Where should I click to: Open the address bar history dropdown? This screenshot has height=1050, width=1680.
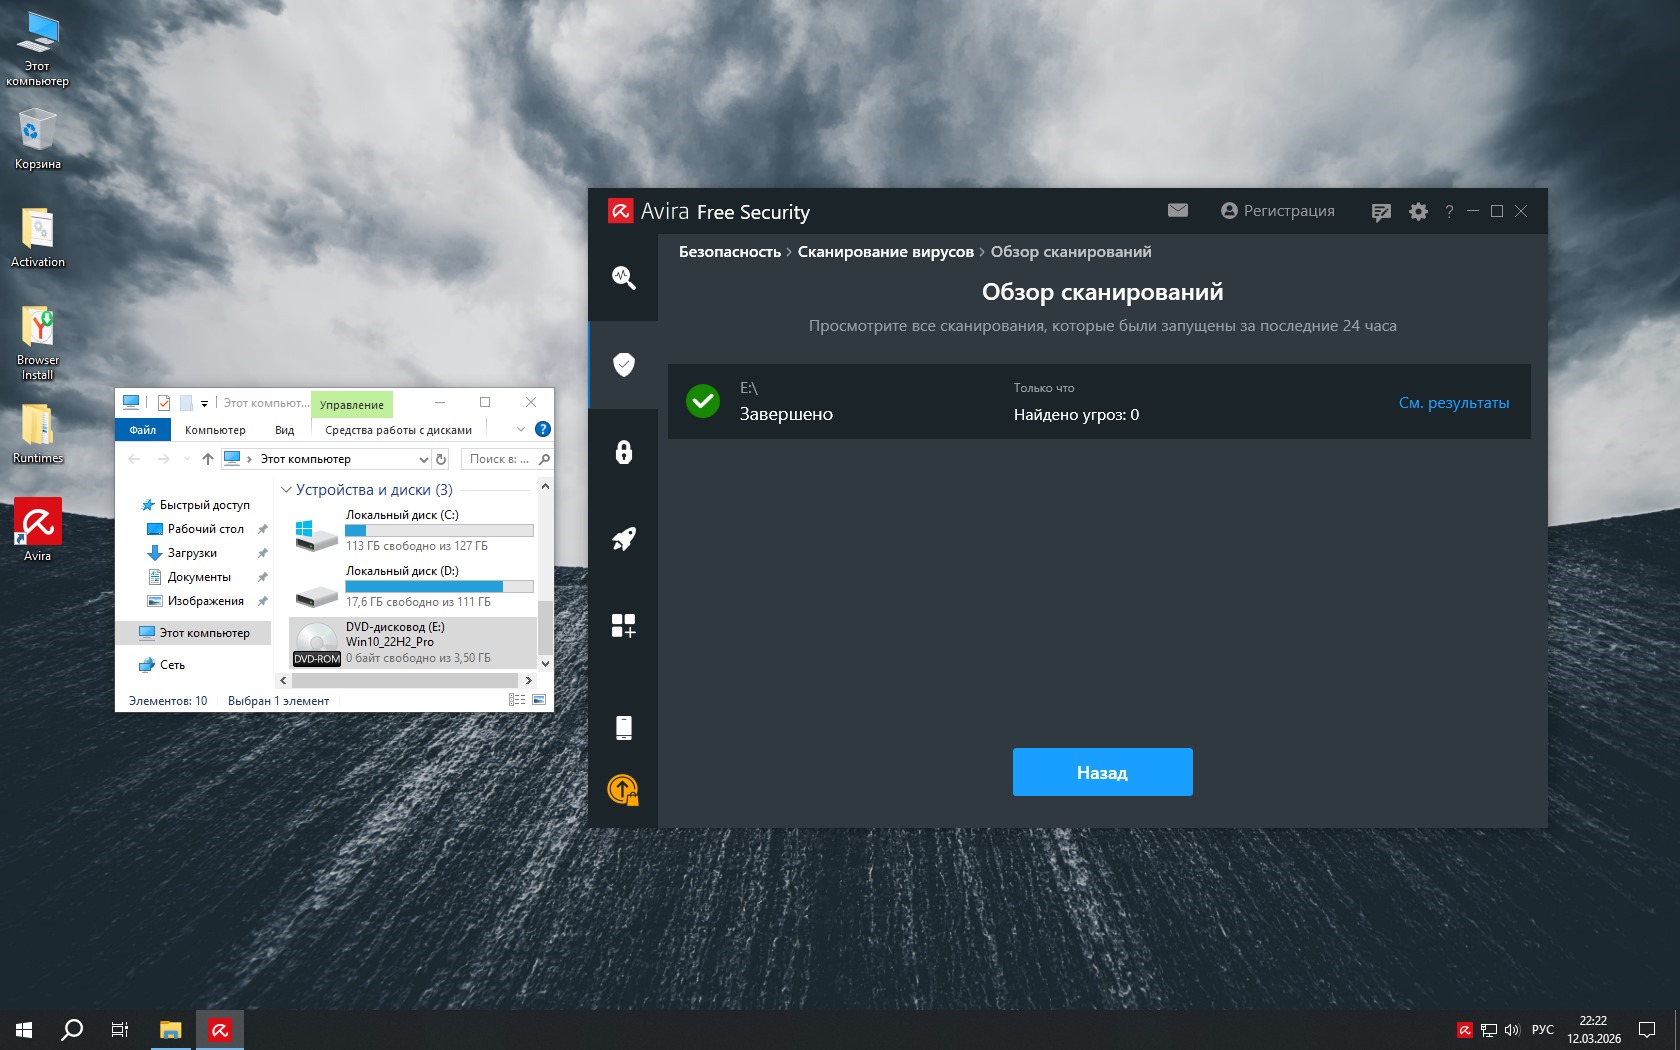pos(423,459)
